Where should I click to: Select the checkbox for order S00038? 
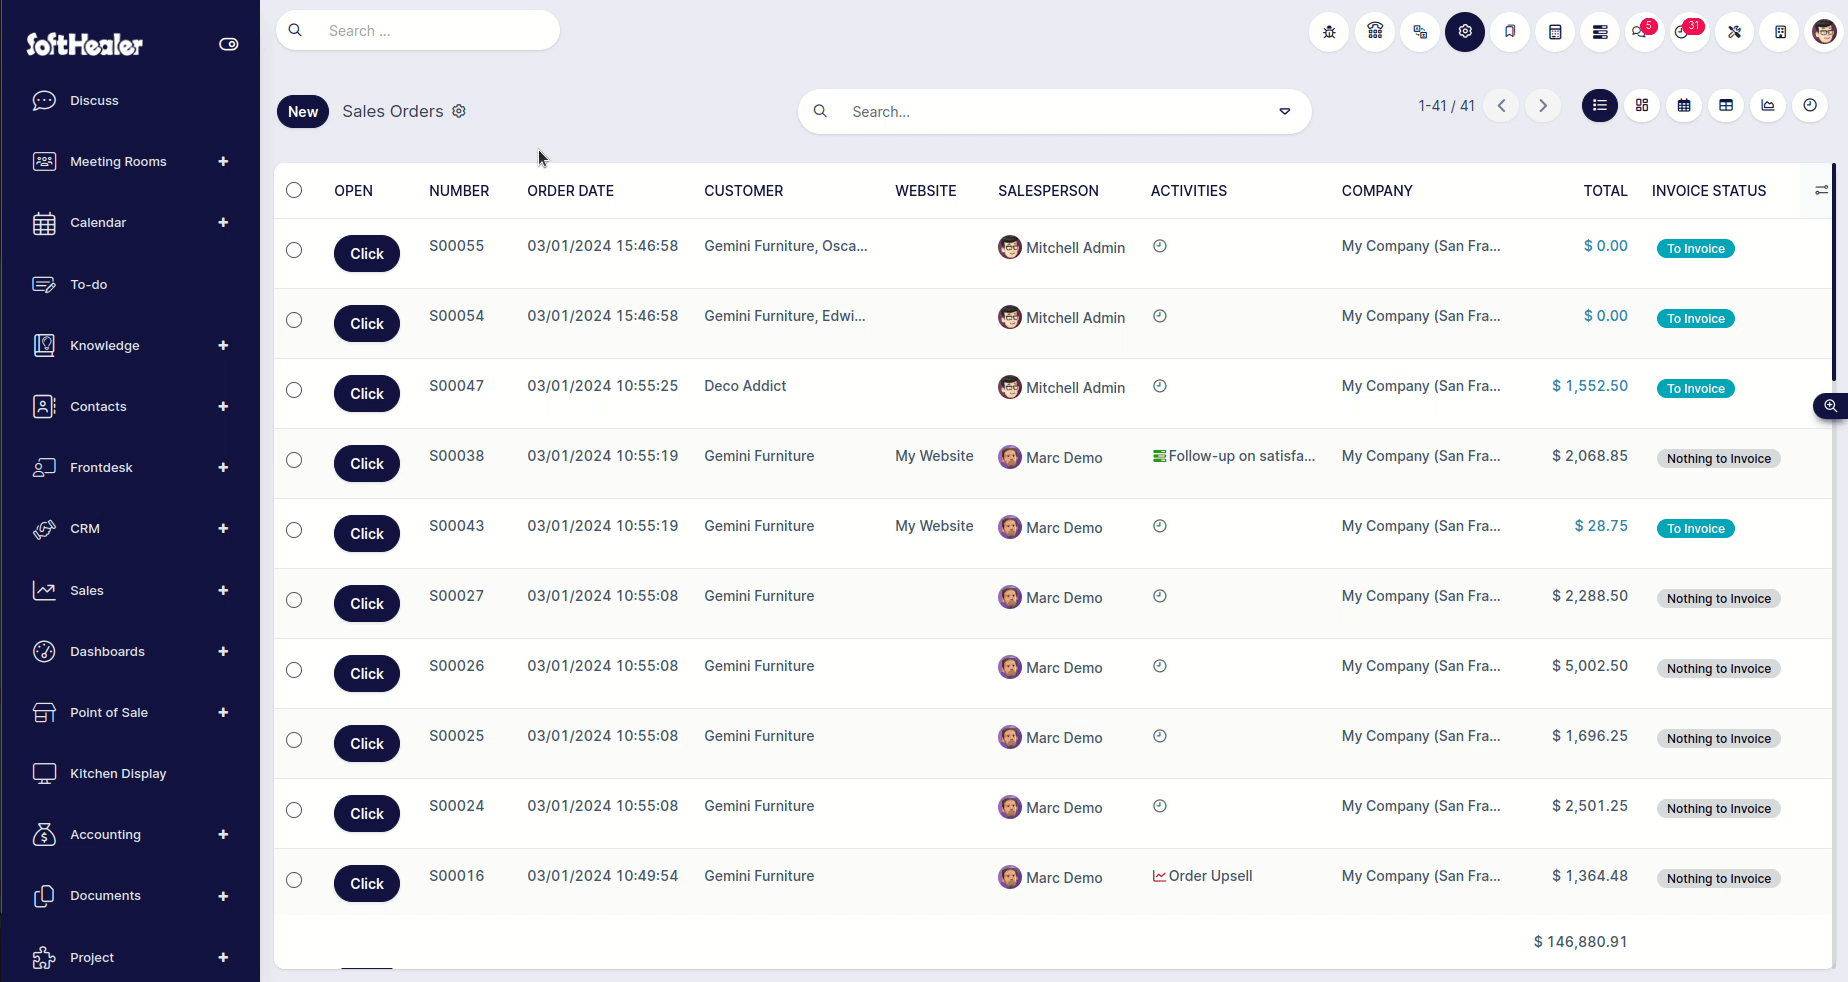[294, 460]
